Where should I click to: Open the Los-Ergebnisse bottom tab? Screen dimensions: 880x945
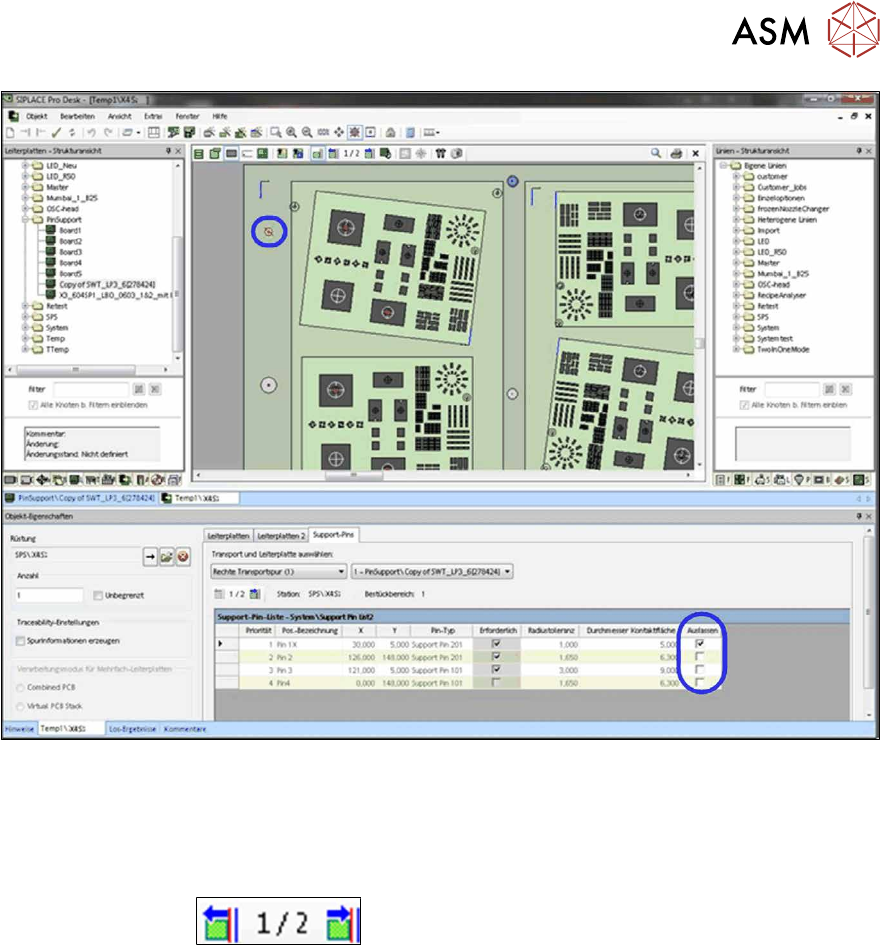132,729
